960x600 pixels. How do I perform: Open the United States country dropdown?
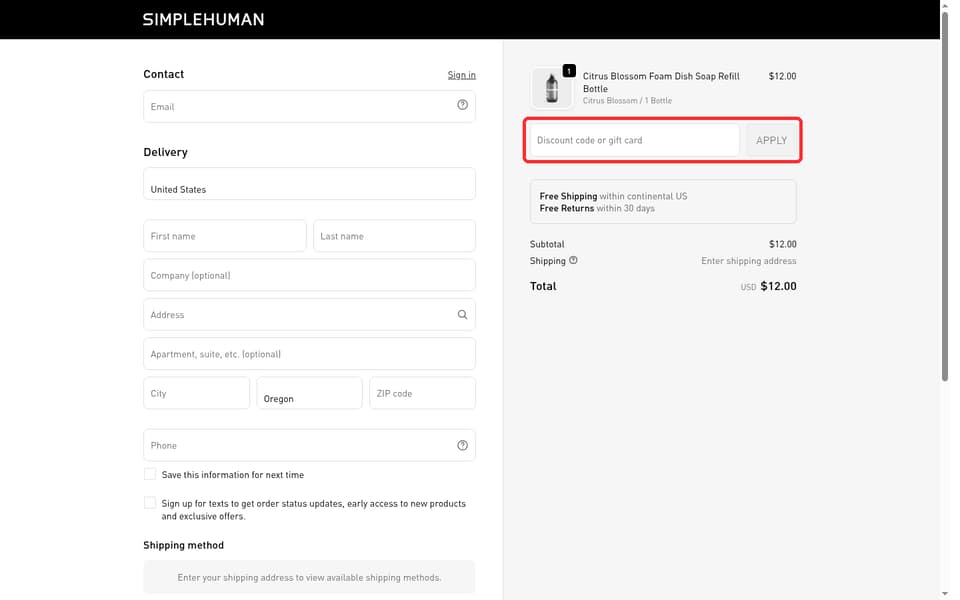309,184
